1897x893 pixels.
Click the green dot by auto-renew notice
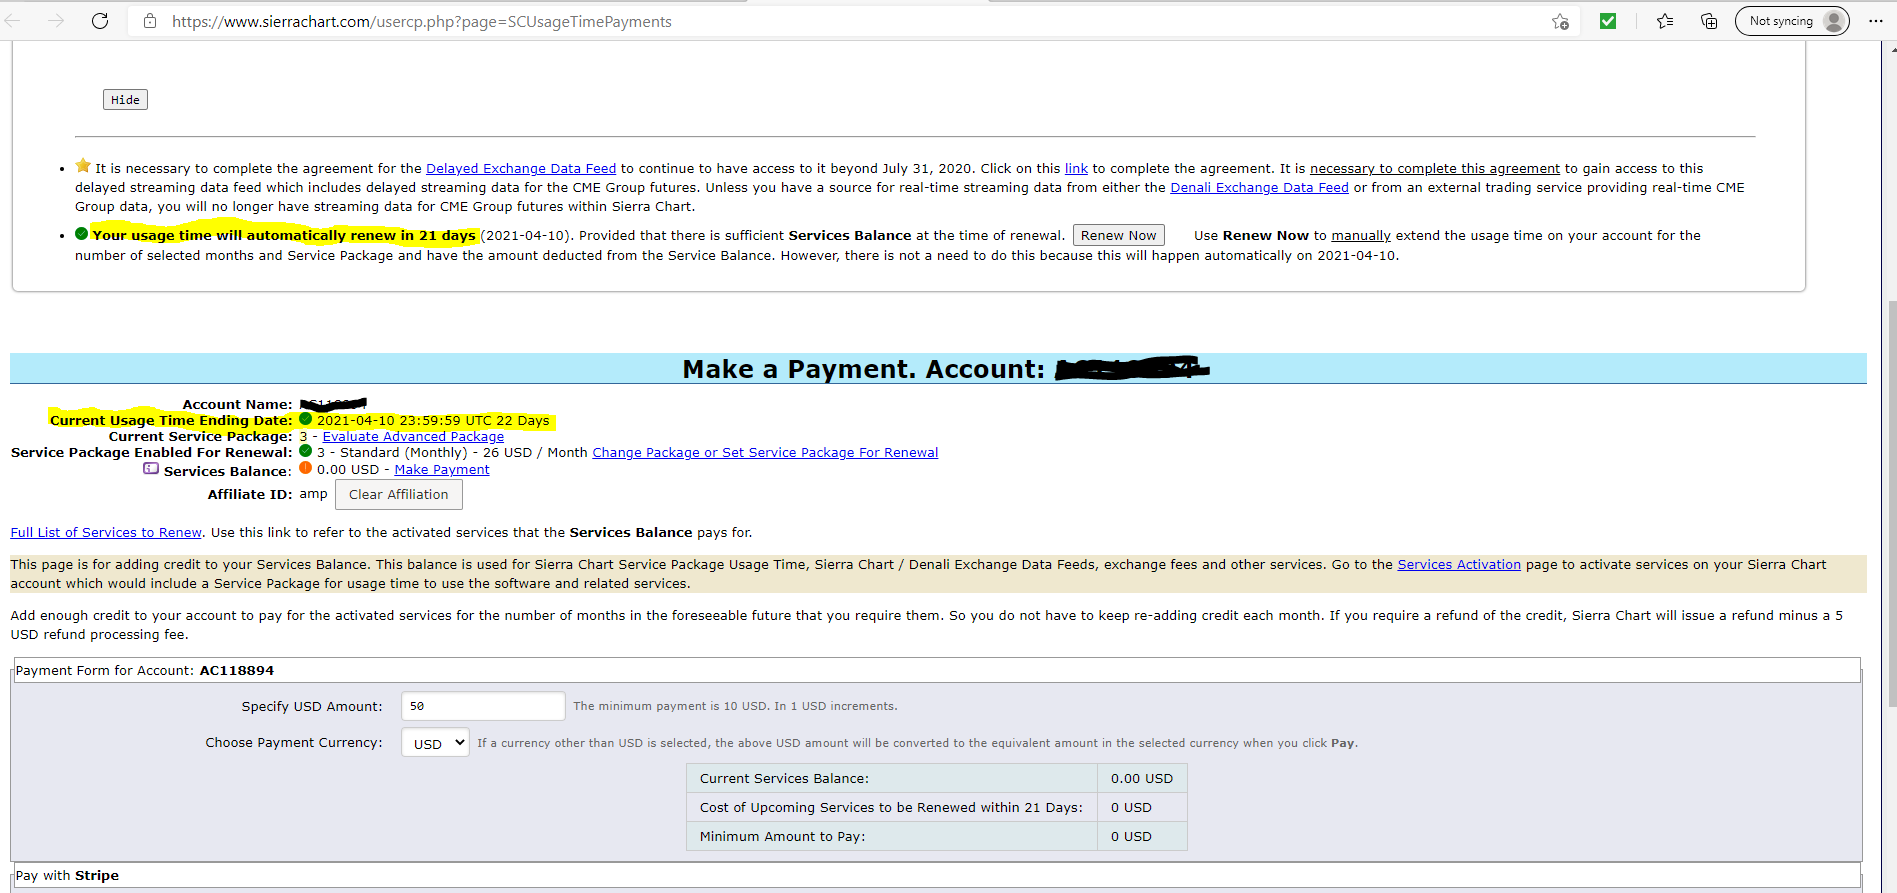click(x=82, y=234)
